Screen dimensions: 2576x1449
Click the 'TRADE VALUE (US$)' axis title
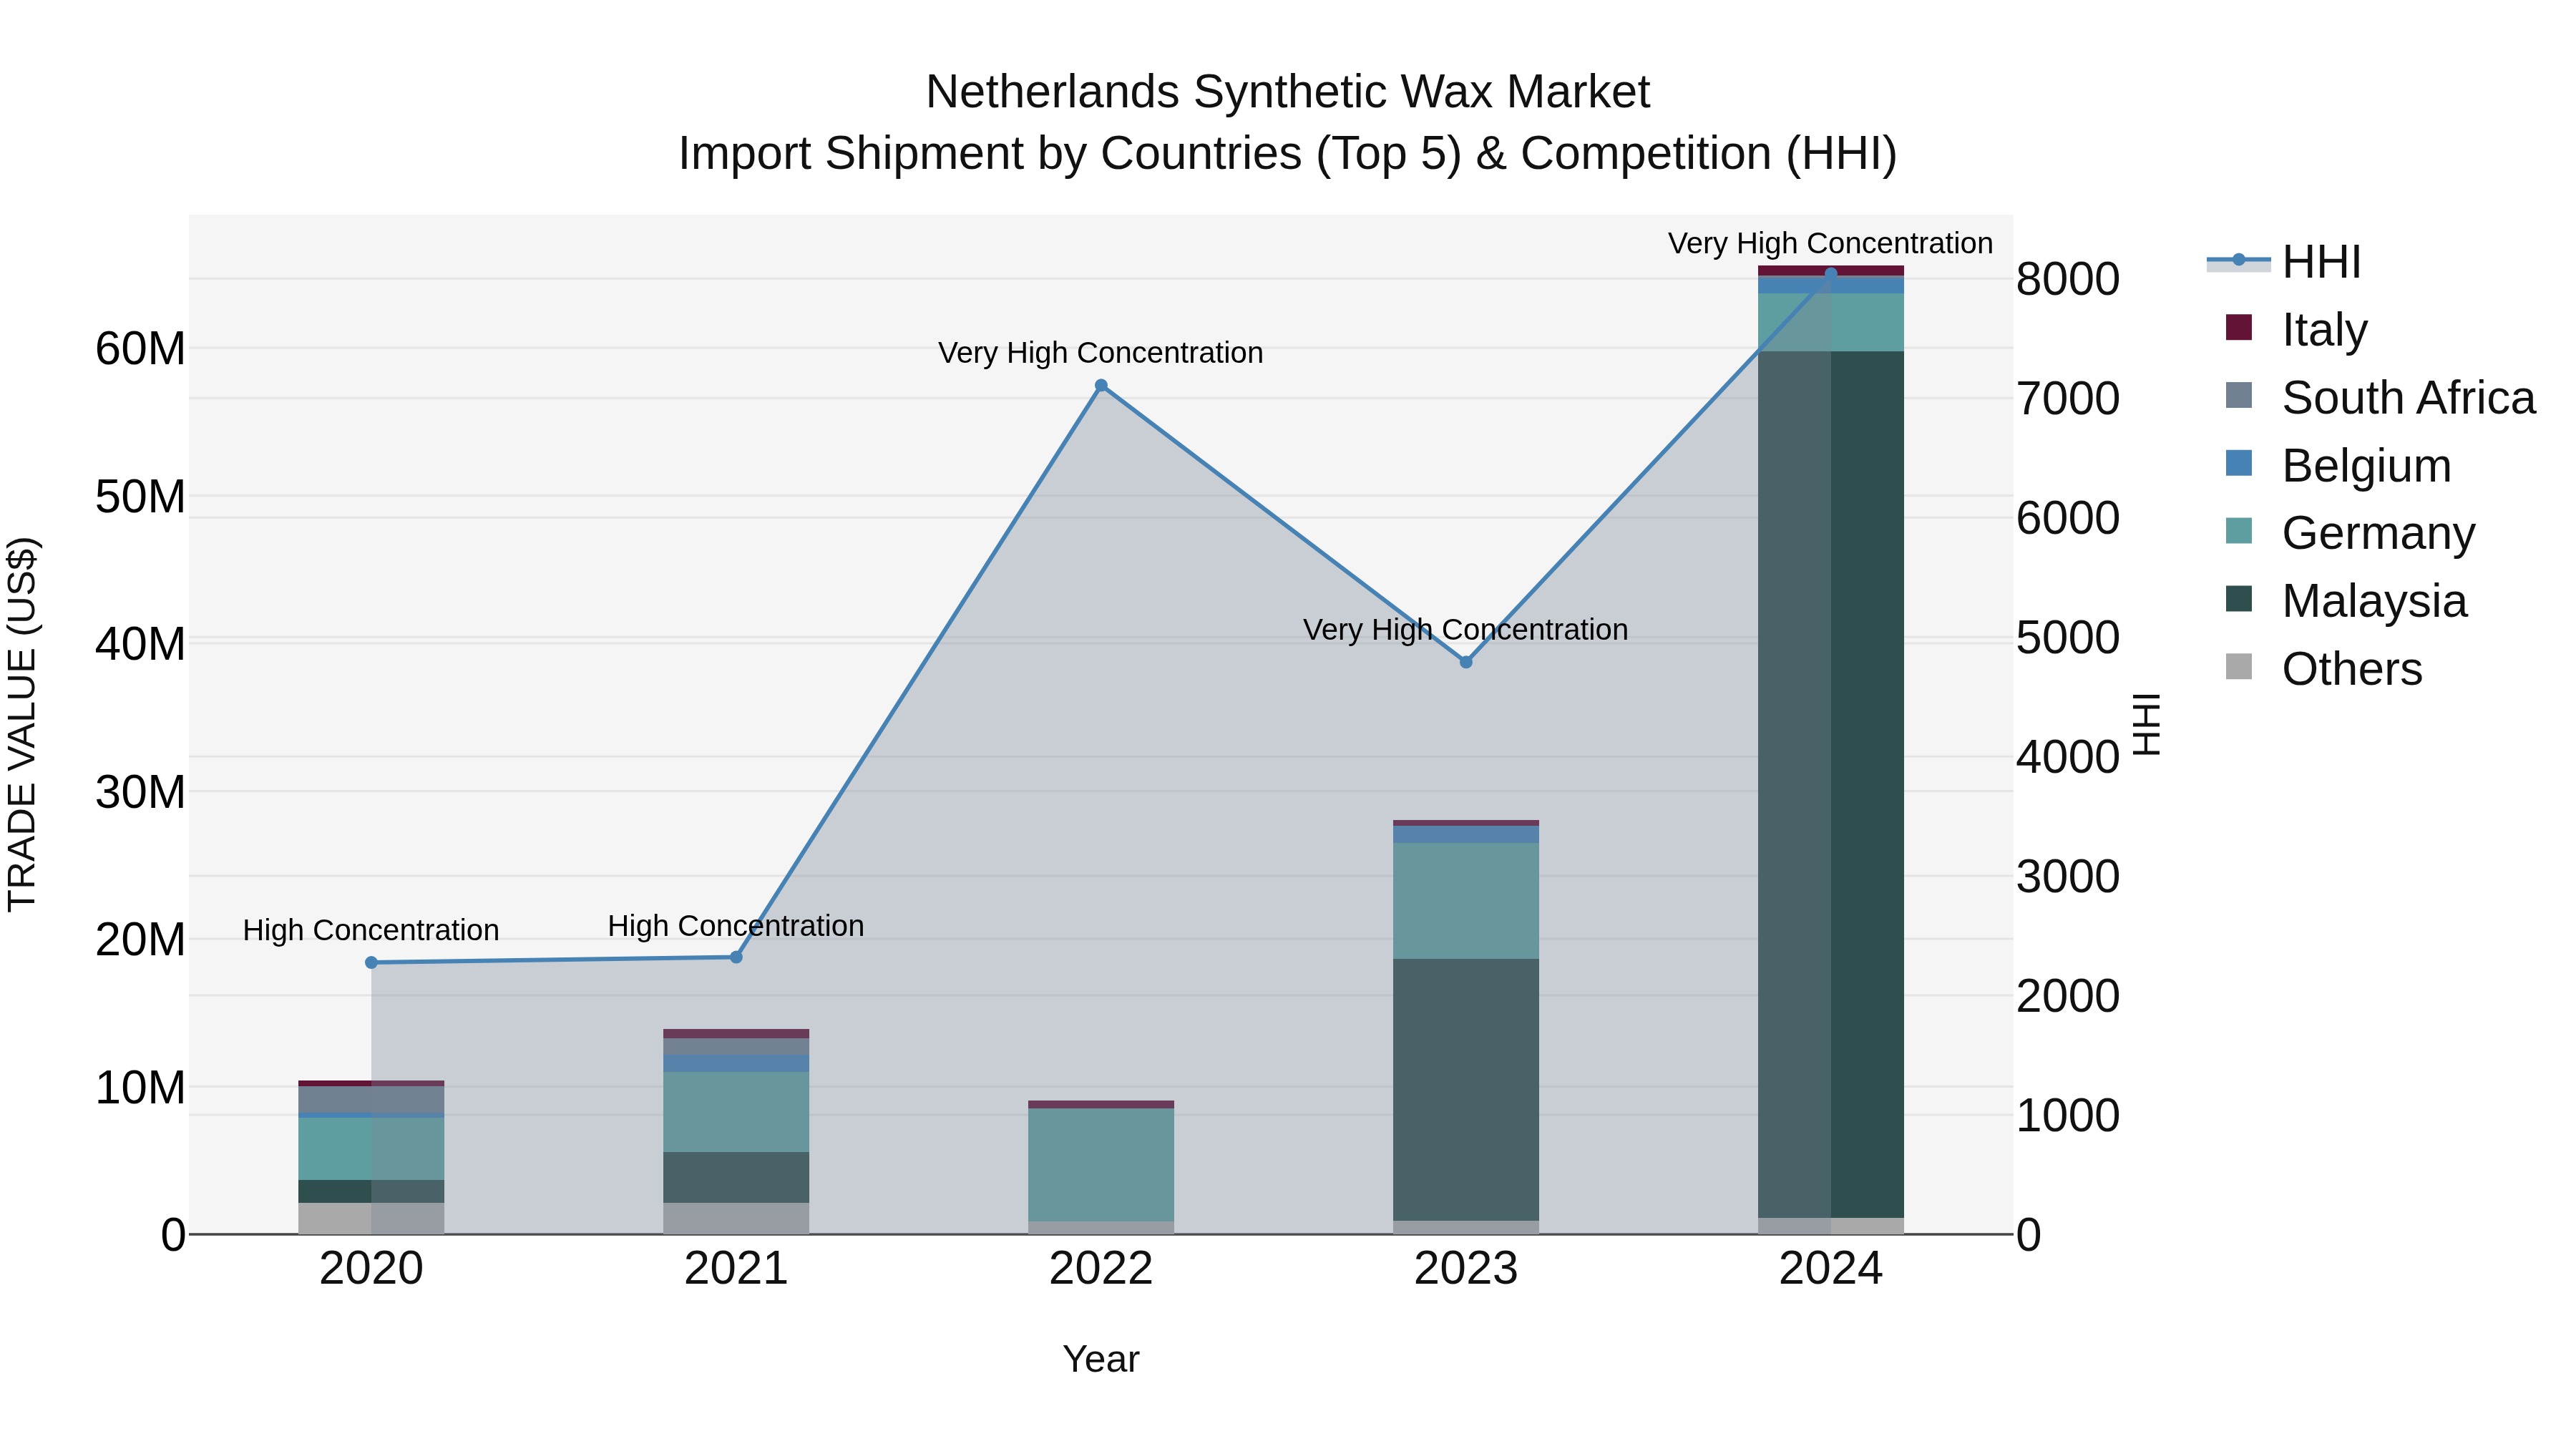click(22, 724)
